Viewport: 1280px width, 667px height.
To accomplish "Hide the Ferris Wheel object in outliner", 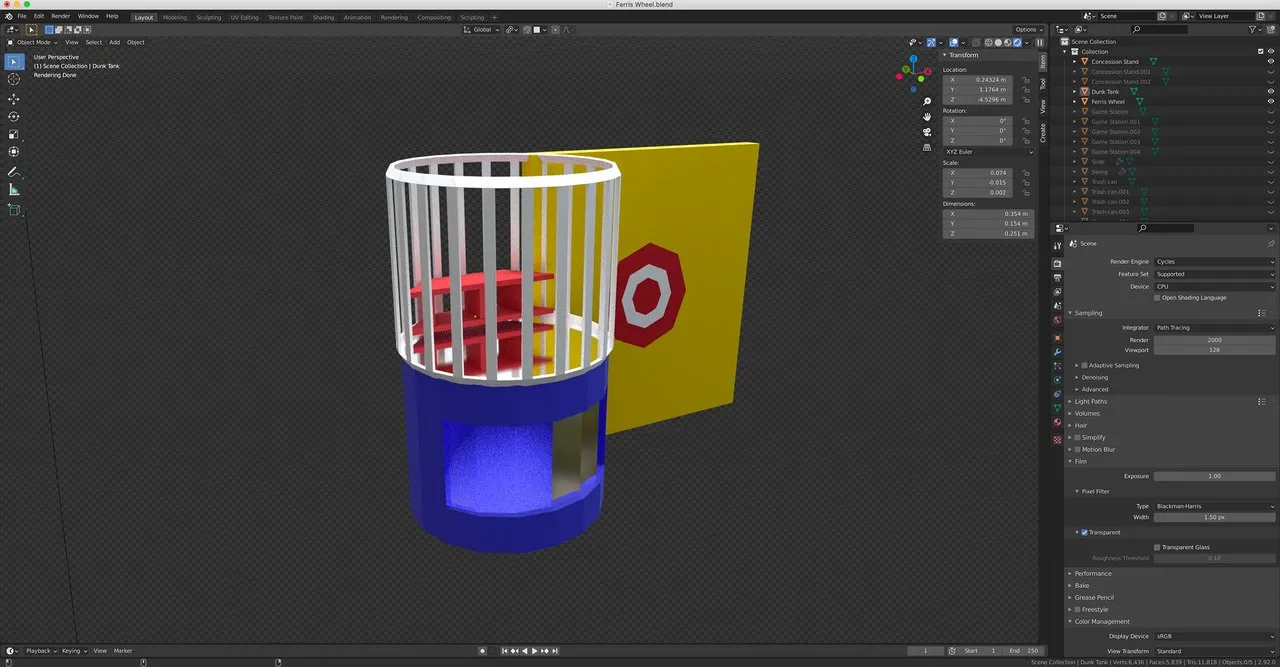I will click(x=1271, y=102).
